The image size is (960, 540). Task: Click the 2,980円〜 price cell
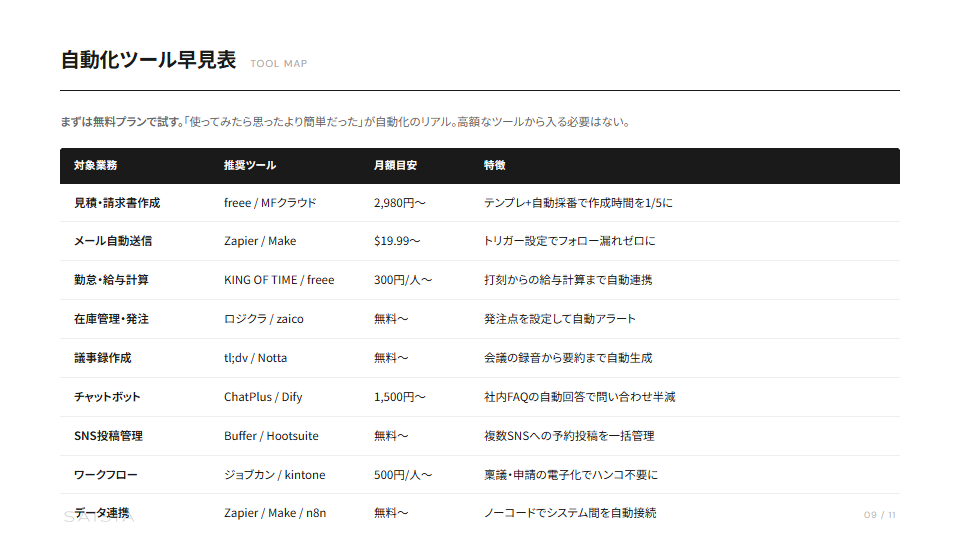pyautogui.click(x=400, y=203)
